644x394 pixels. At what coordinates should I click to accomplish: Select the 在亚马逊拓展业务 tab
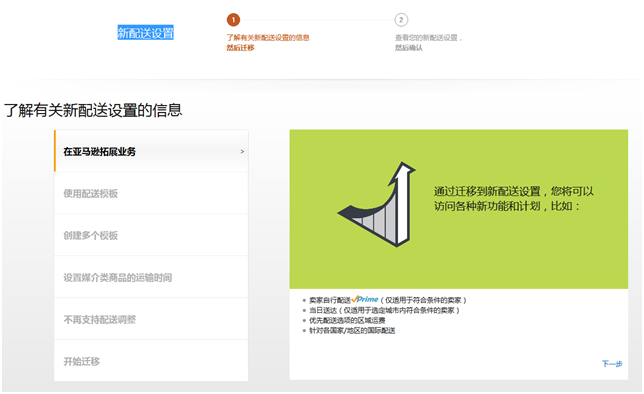click(x=151, y=151)
